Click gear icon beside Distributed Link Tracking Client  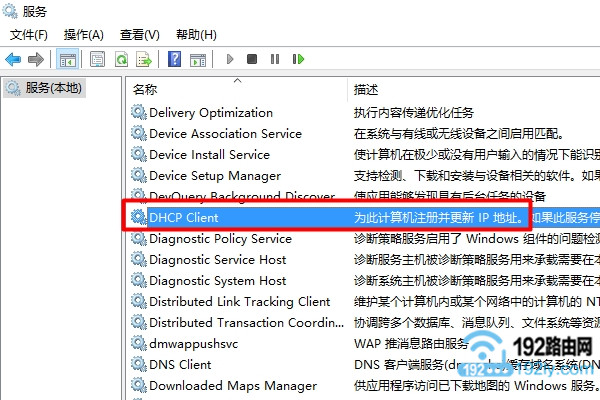pyautogui.click(x=139, y=301)
